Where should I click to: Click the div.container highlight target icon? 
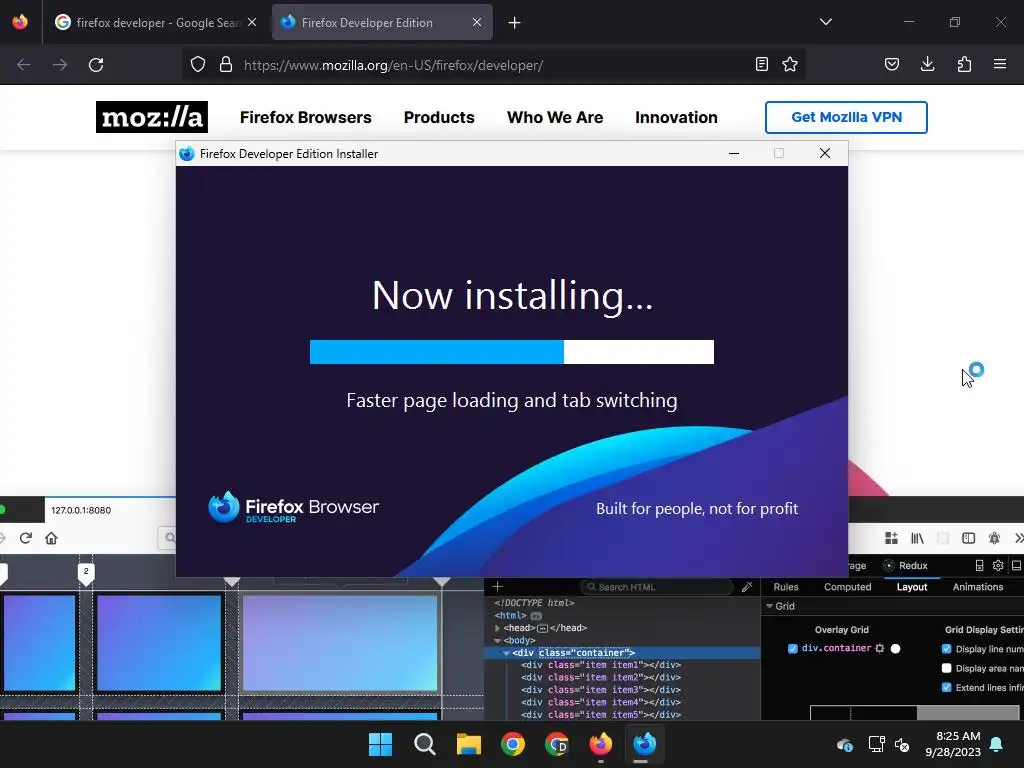[x=880, y=648]
